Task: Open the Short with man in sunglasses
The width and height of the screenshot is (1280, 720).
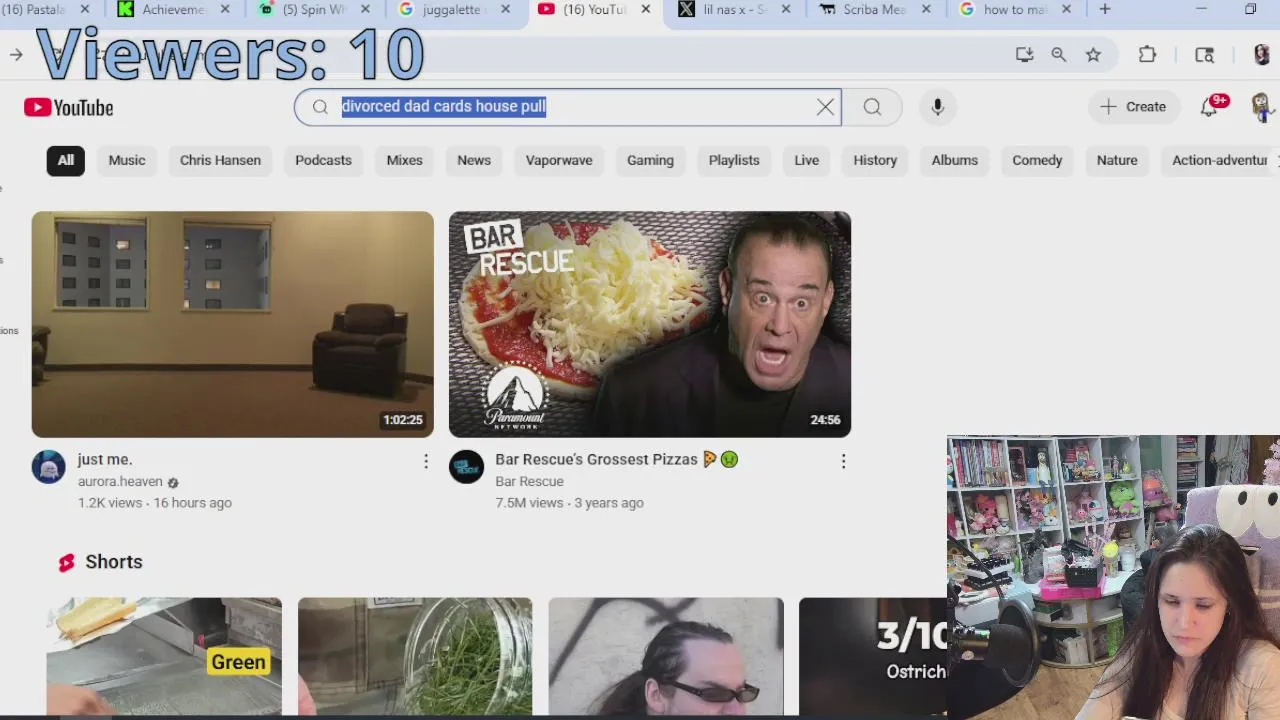Action: pyautogui.click(x=666, y=656)
